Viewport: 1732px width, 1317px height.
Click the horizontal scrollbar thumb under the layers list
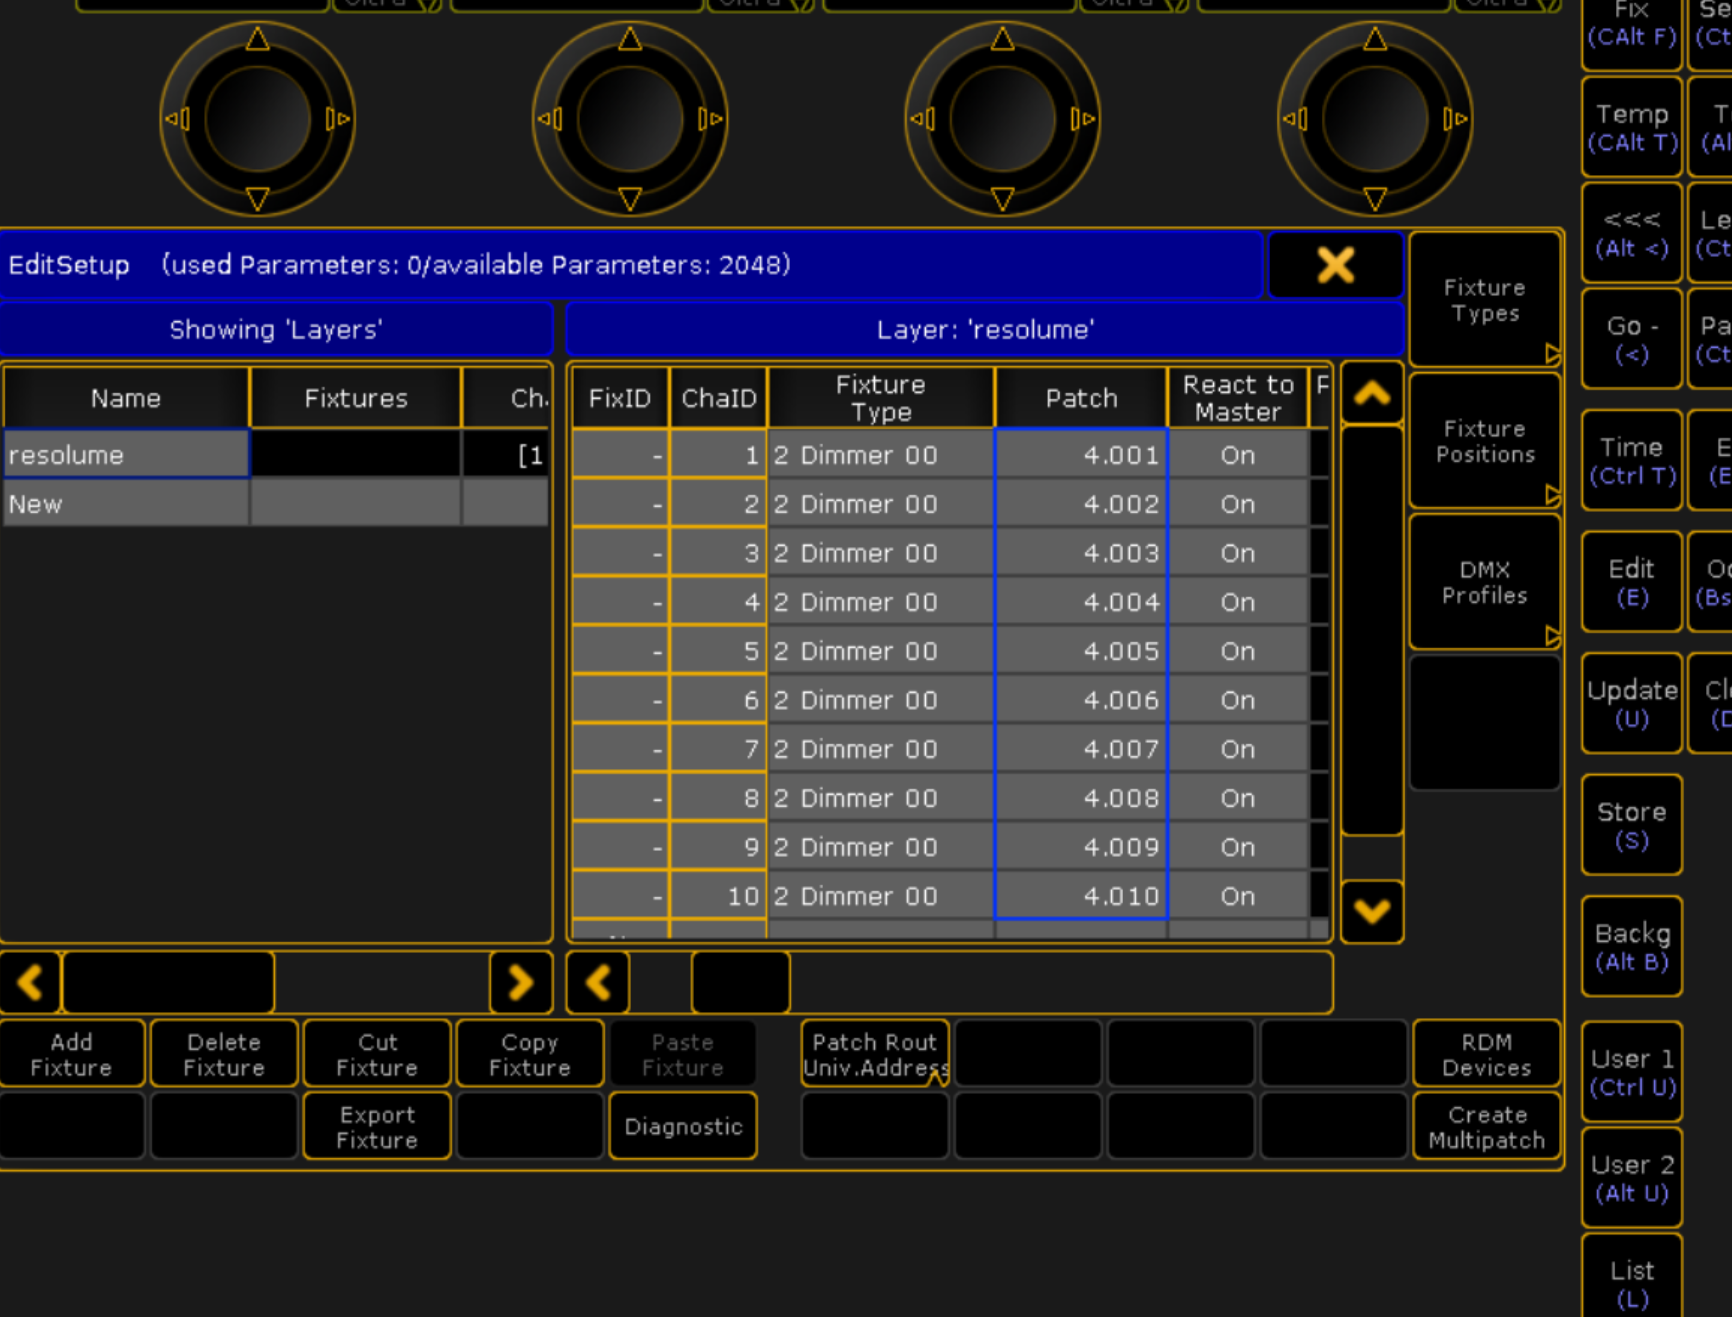(x=168, y=982)
